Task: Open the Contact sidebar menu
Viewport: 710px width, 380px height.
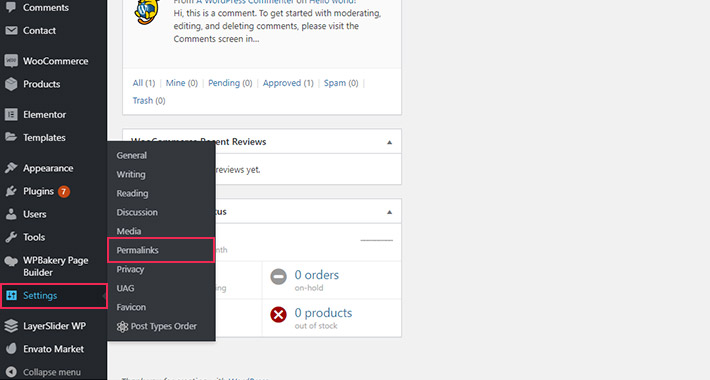Action: pos(39,30)
